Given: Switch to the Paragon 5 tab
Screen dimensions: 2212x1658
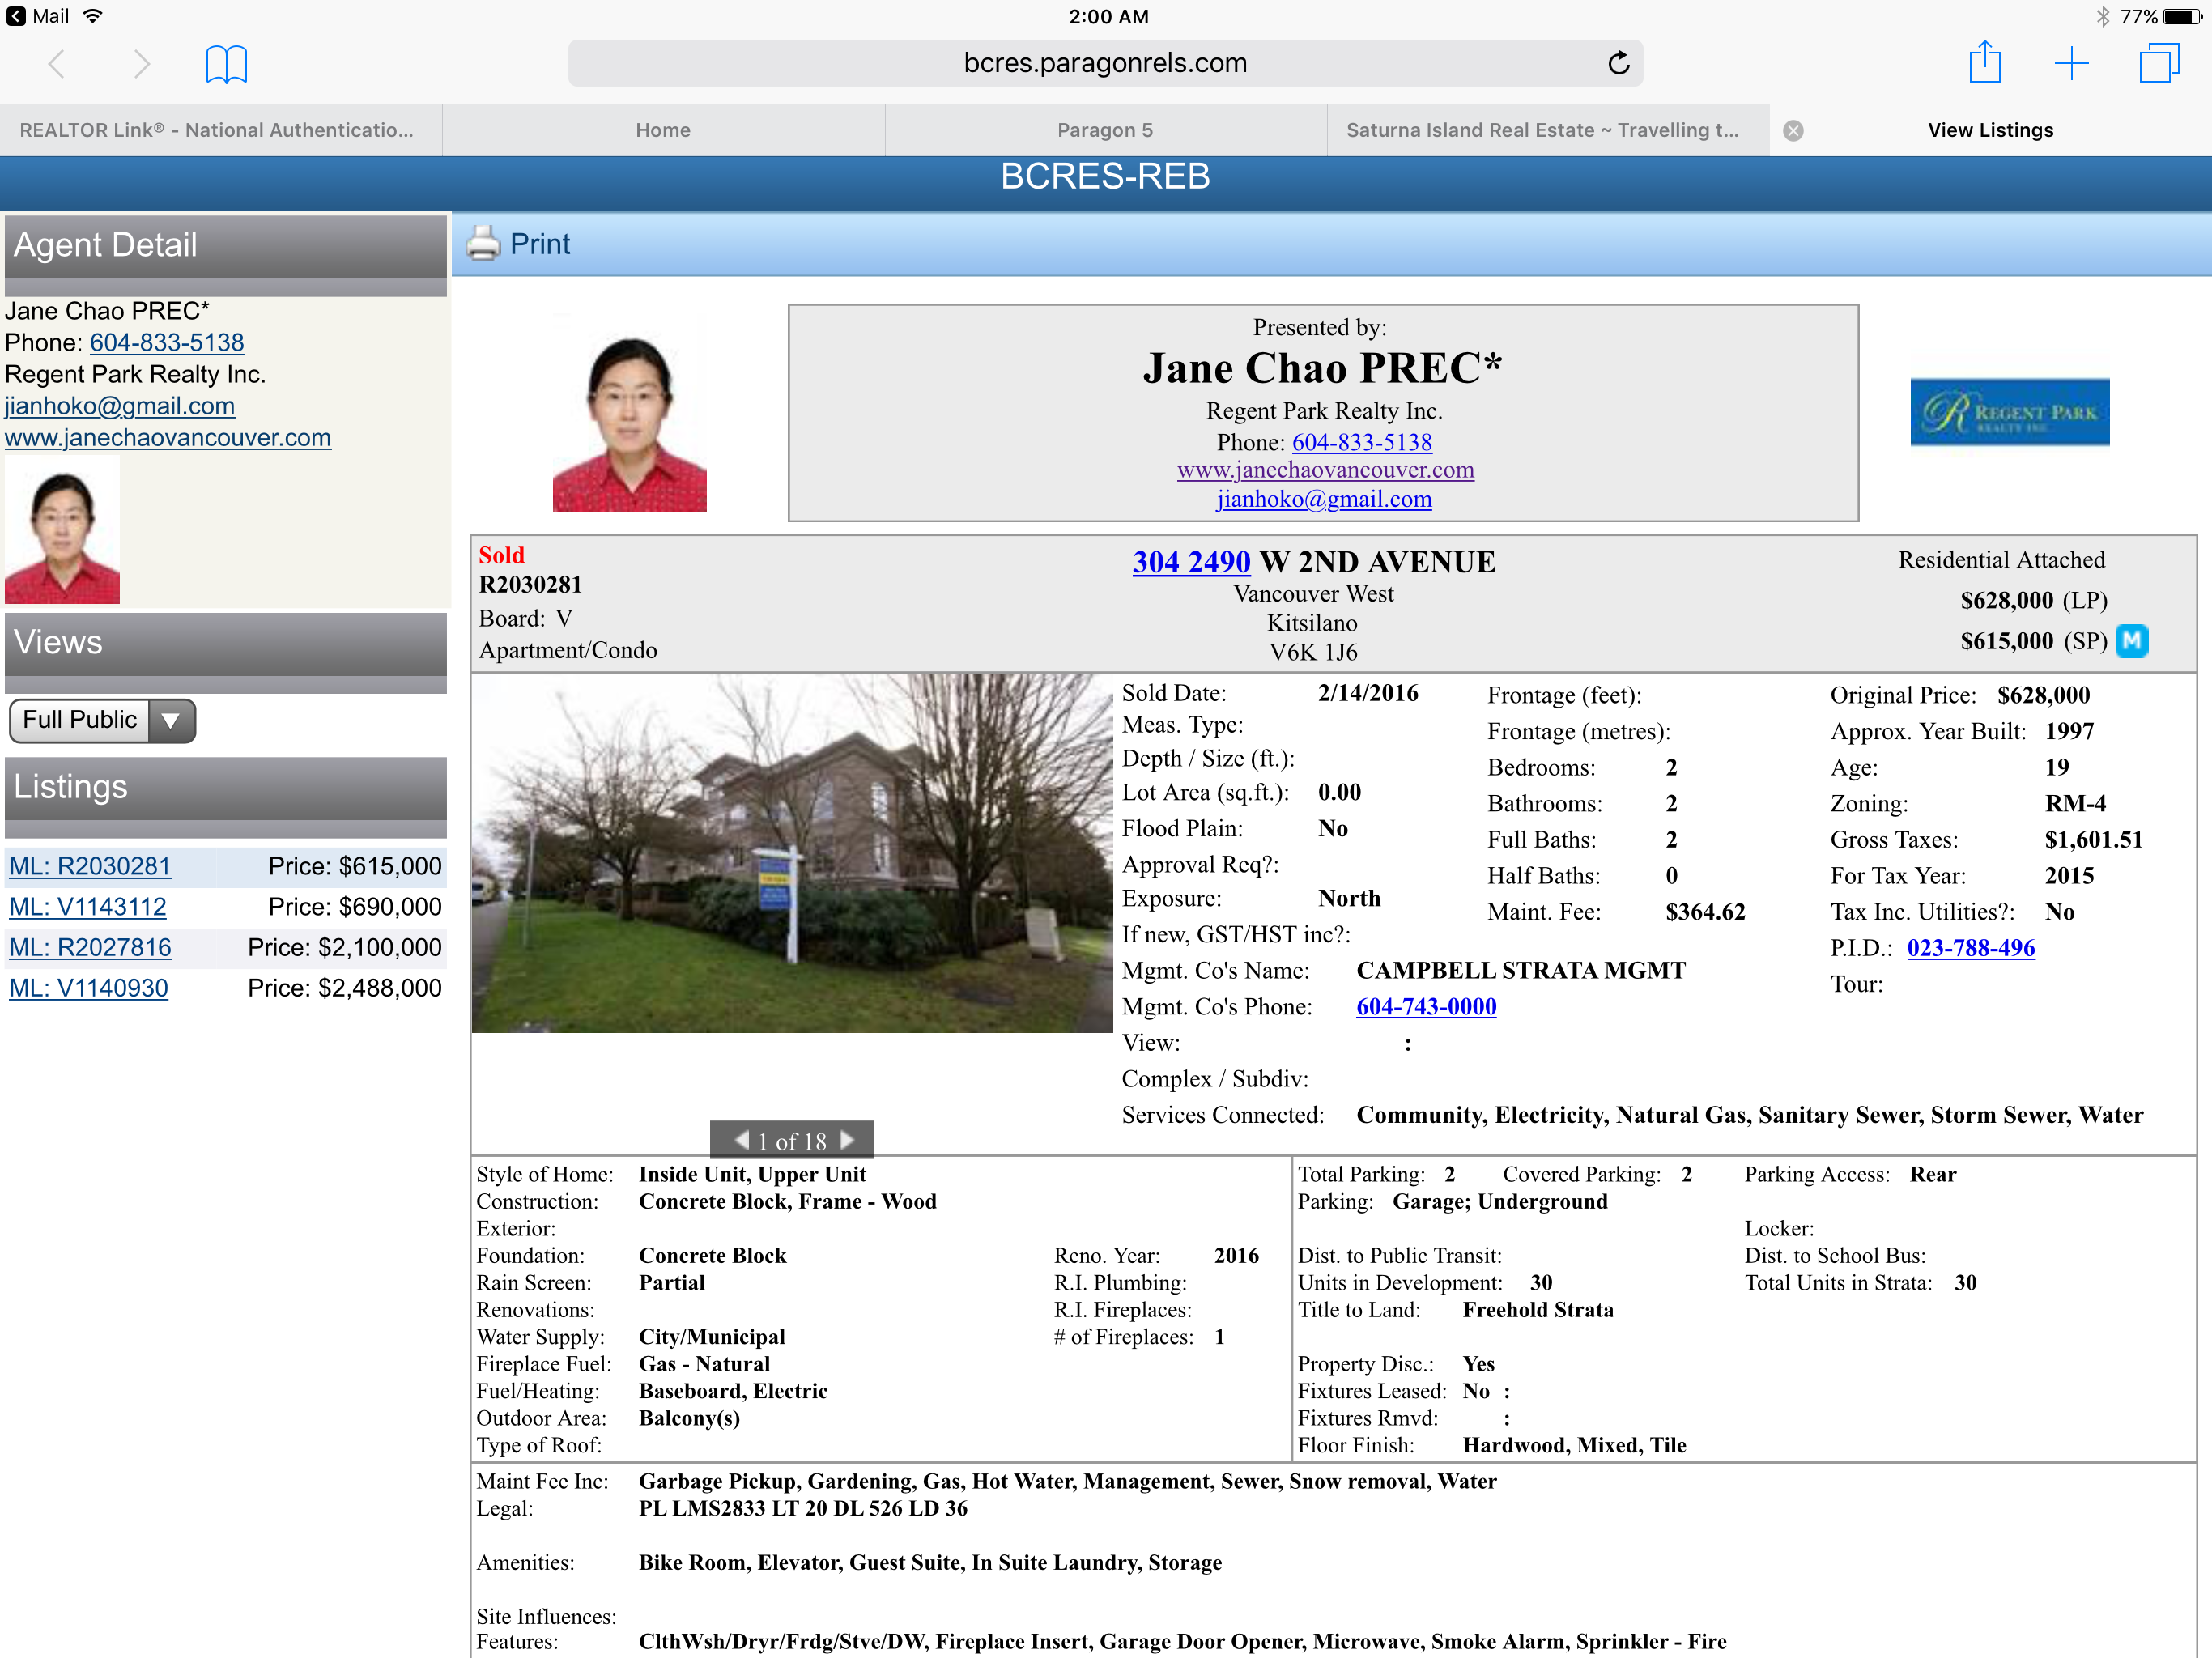Looking at the screenshot, I should click(1105, 130).
